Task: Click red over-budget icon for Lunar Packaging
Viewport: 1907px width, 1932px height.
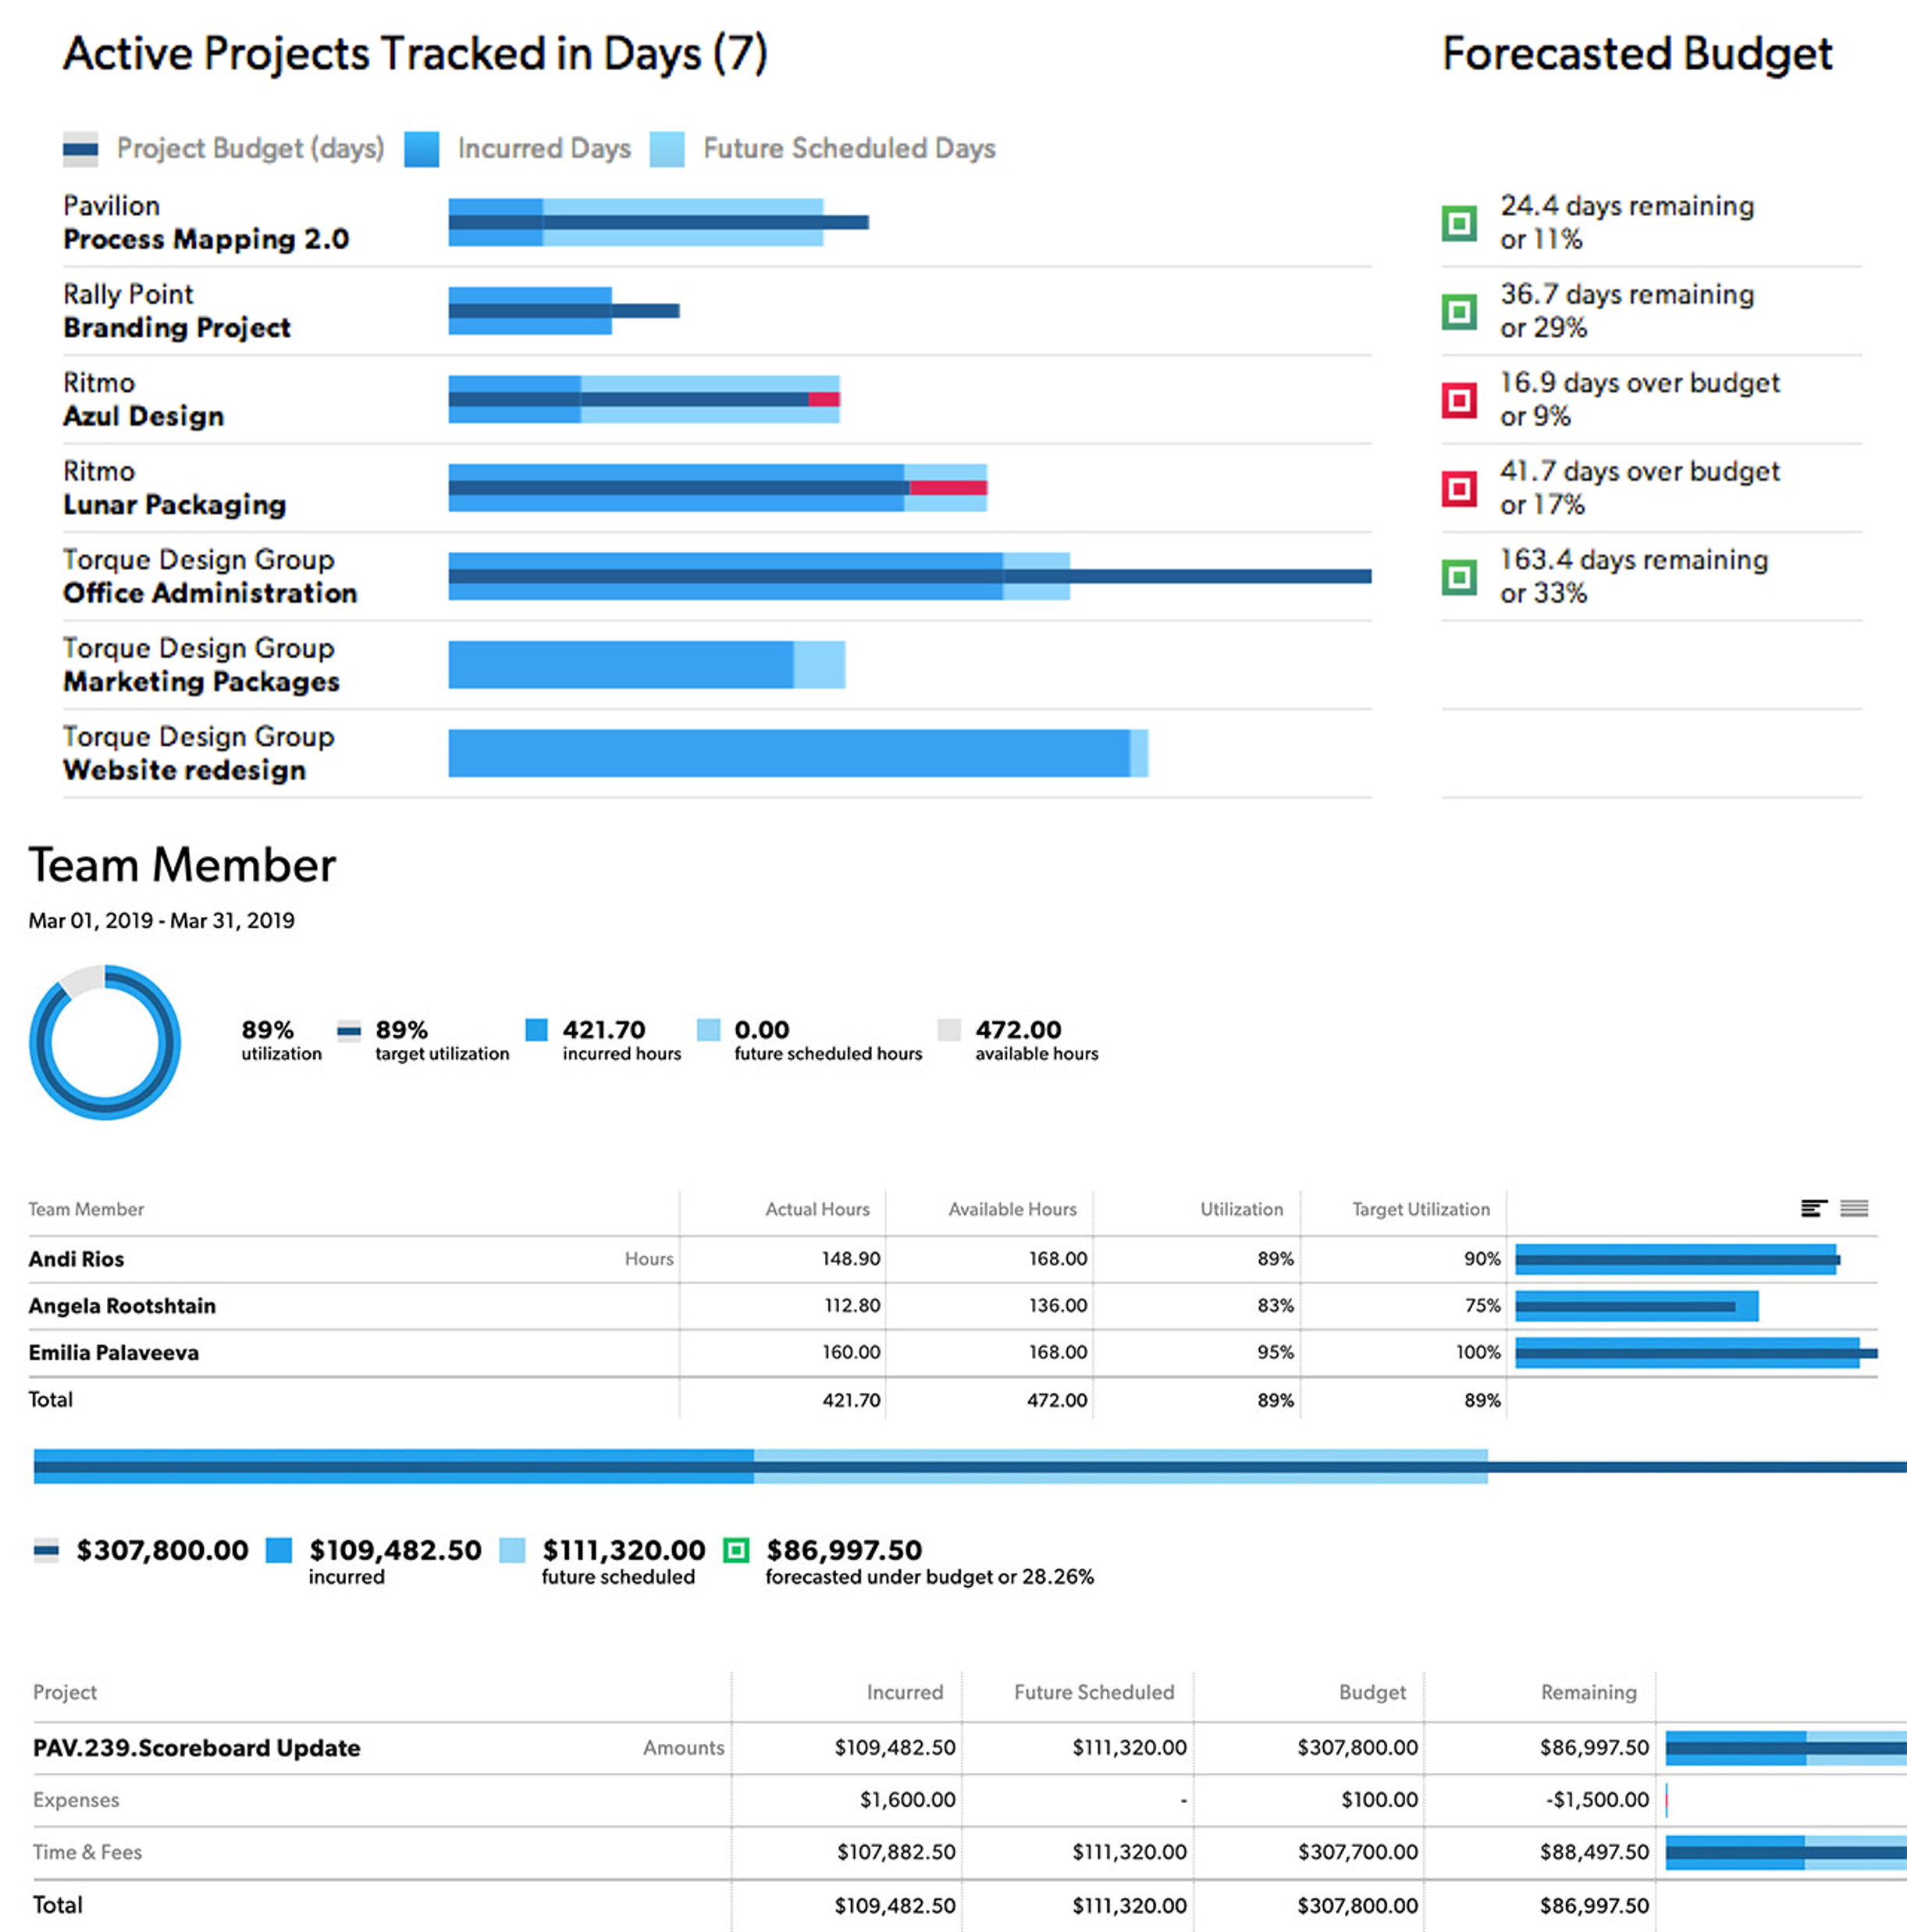Action: pyautogui.click(x=1458, y=488)
